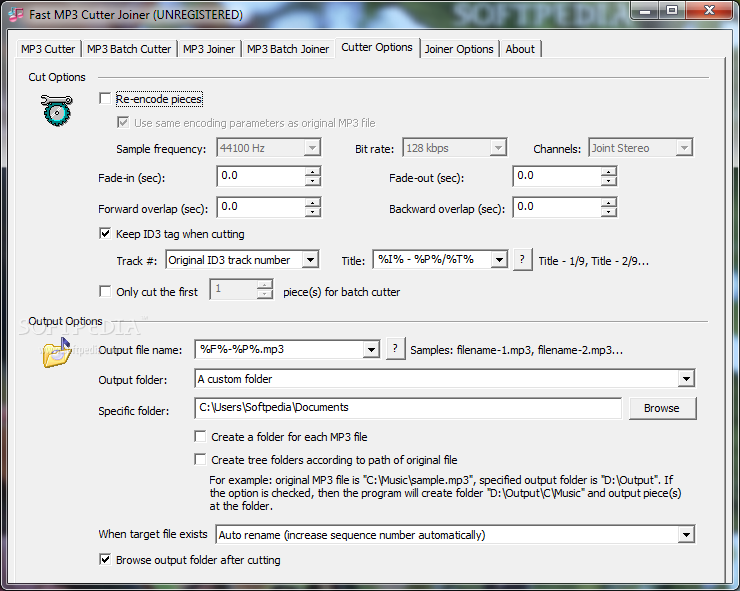Maximize the Fast MP3 Cutter Joiner window
The width and height of the screenshot is (740, 591).
(673, 10)
